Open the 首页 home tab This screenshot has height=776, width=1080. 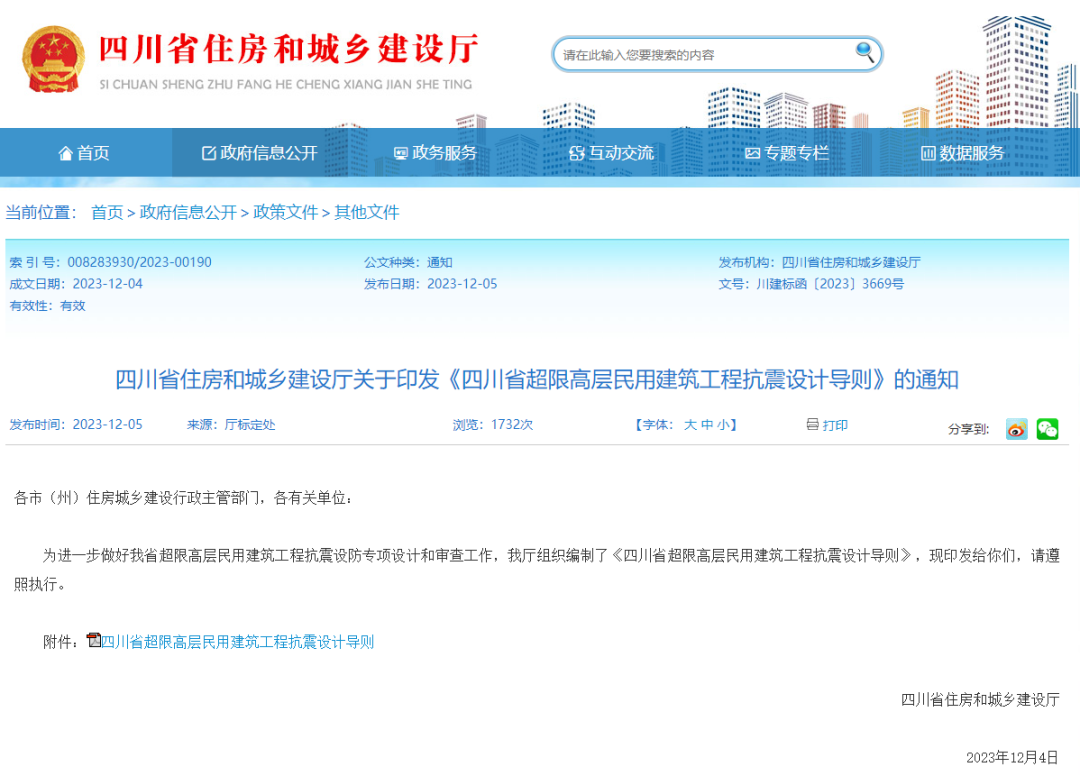(85, 153)
